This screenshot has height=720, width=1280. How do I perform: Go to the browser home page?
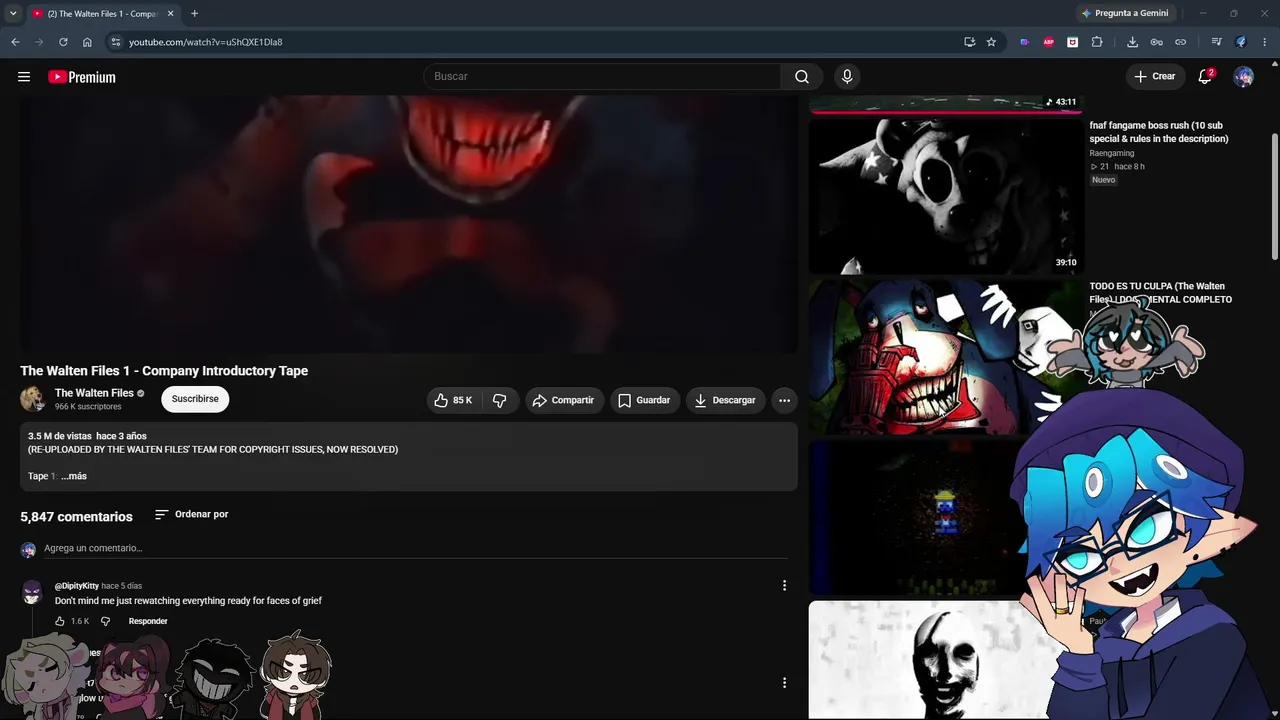pos(87,42)
